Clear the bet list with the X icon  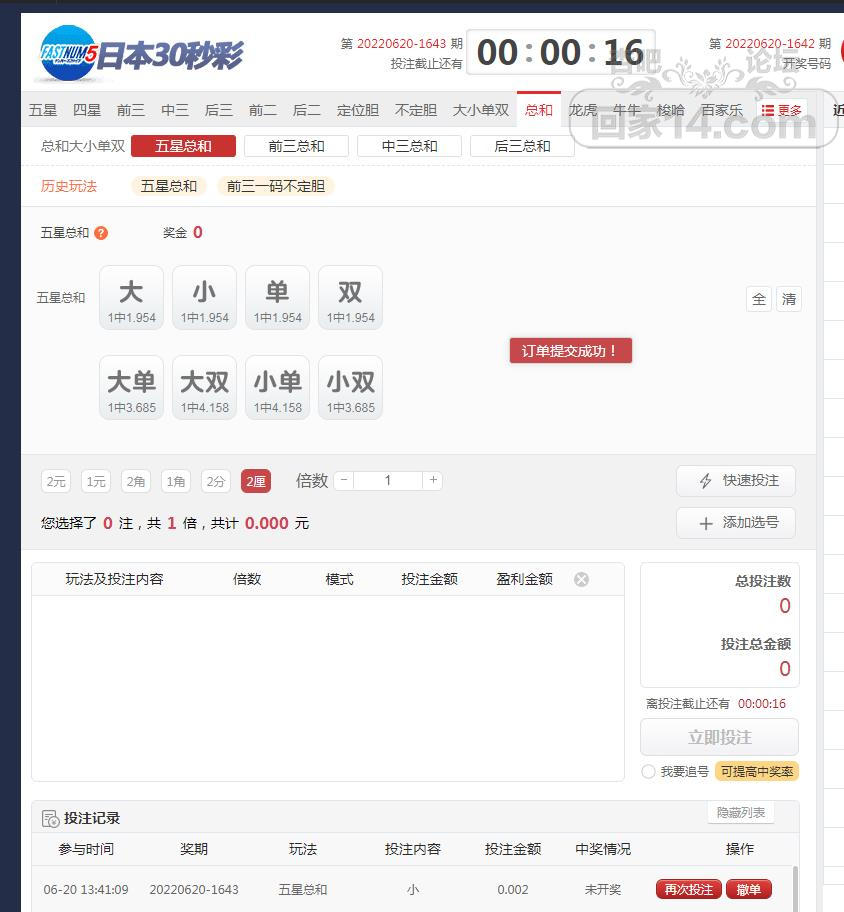[x=581, y=579]
